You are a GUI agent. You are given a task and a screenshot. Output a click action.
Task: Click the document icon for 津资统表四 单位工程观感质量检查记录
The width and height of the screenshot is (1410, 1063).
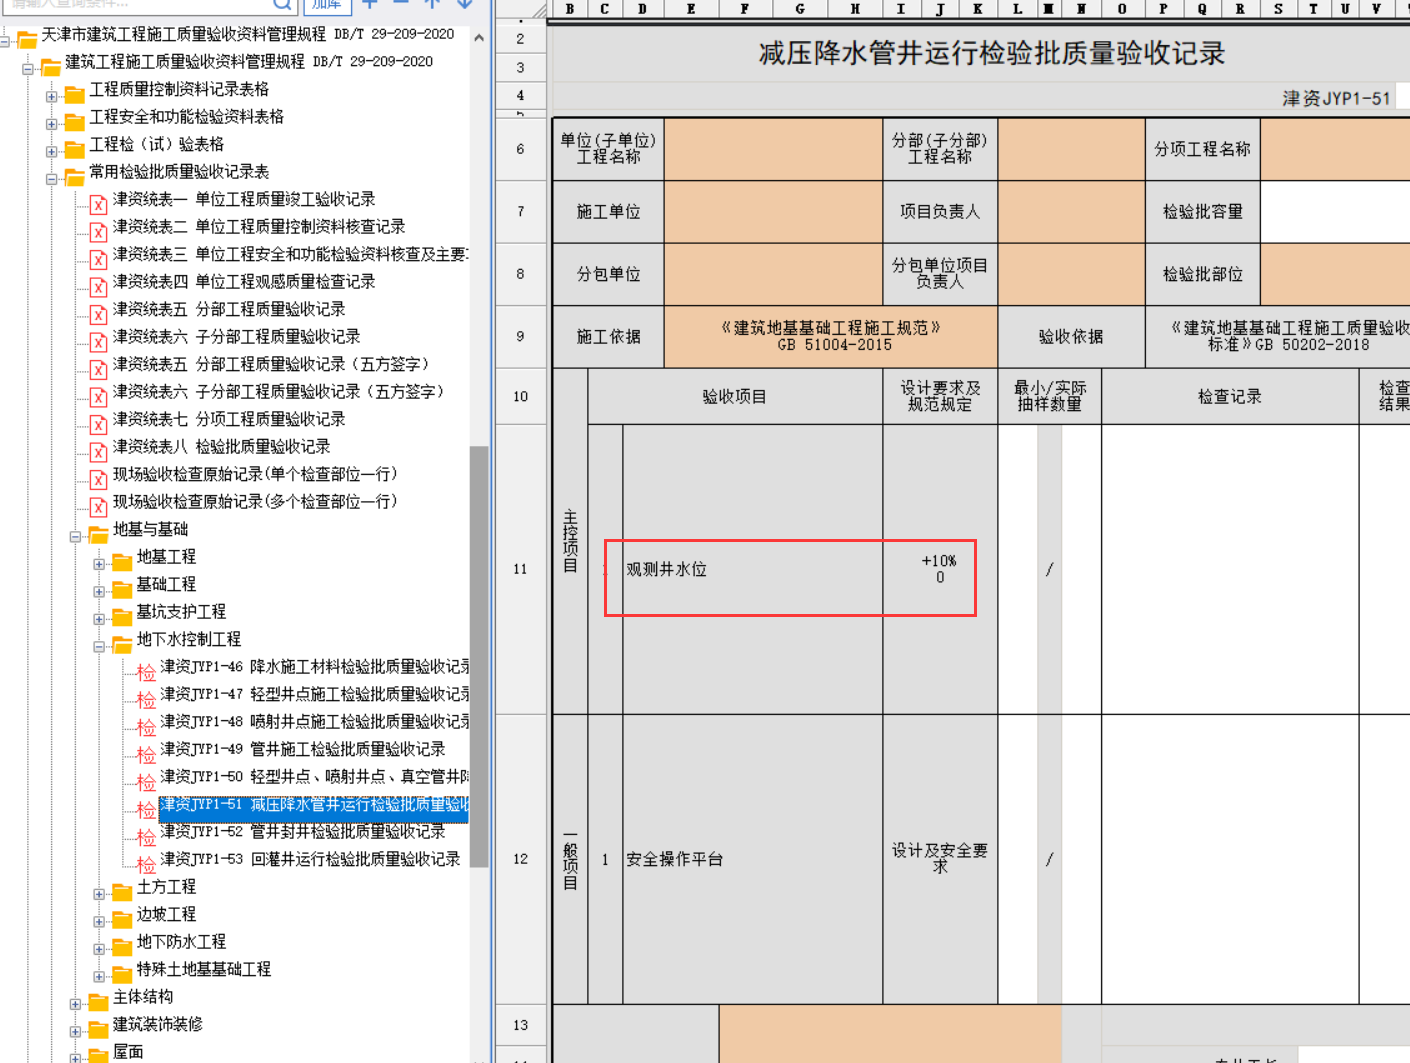(98, 287)
